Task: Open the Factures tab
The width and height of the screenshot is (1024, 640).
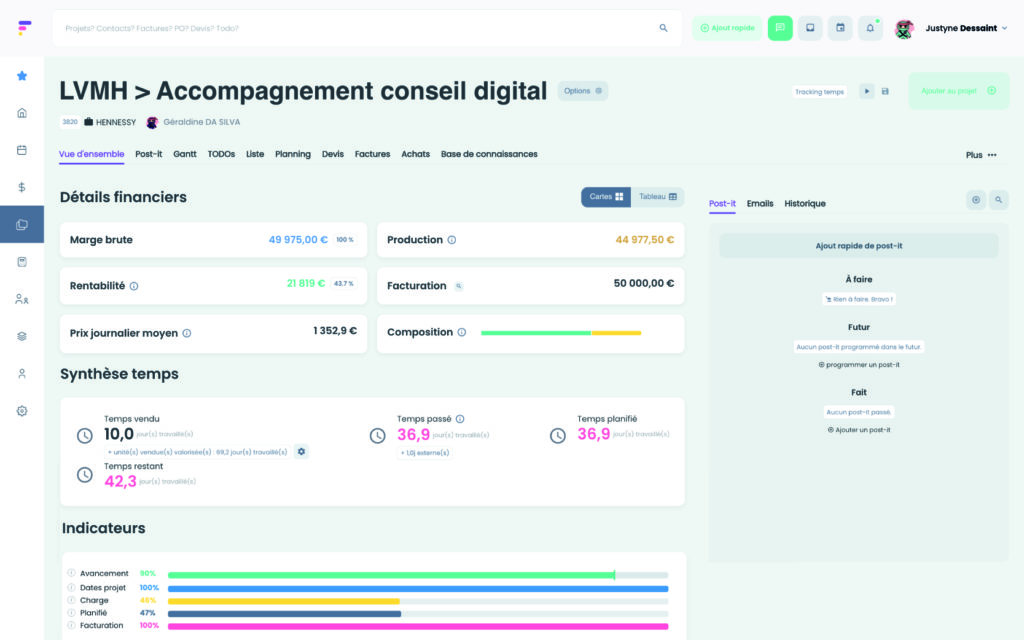Action: tap(372, 154)
